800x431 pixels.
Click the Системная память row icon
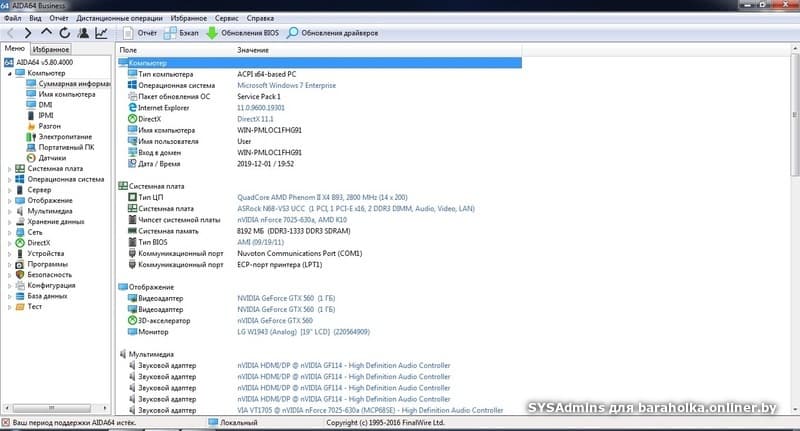tap(132, 231)
